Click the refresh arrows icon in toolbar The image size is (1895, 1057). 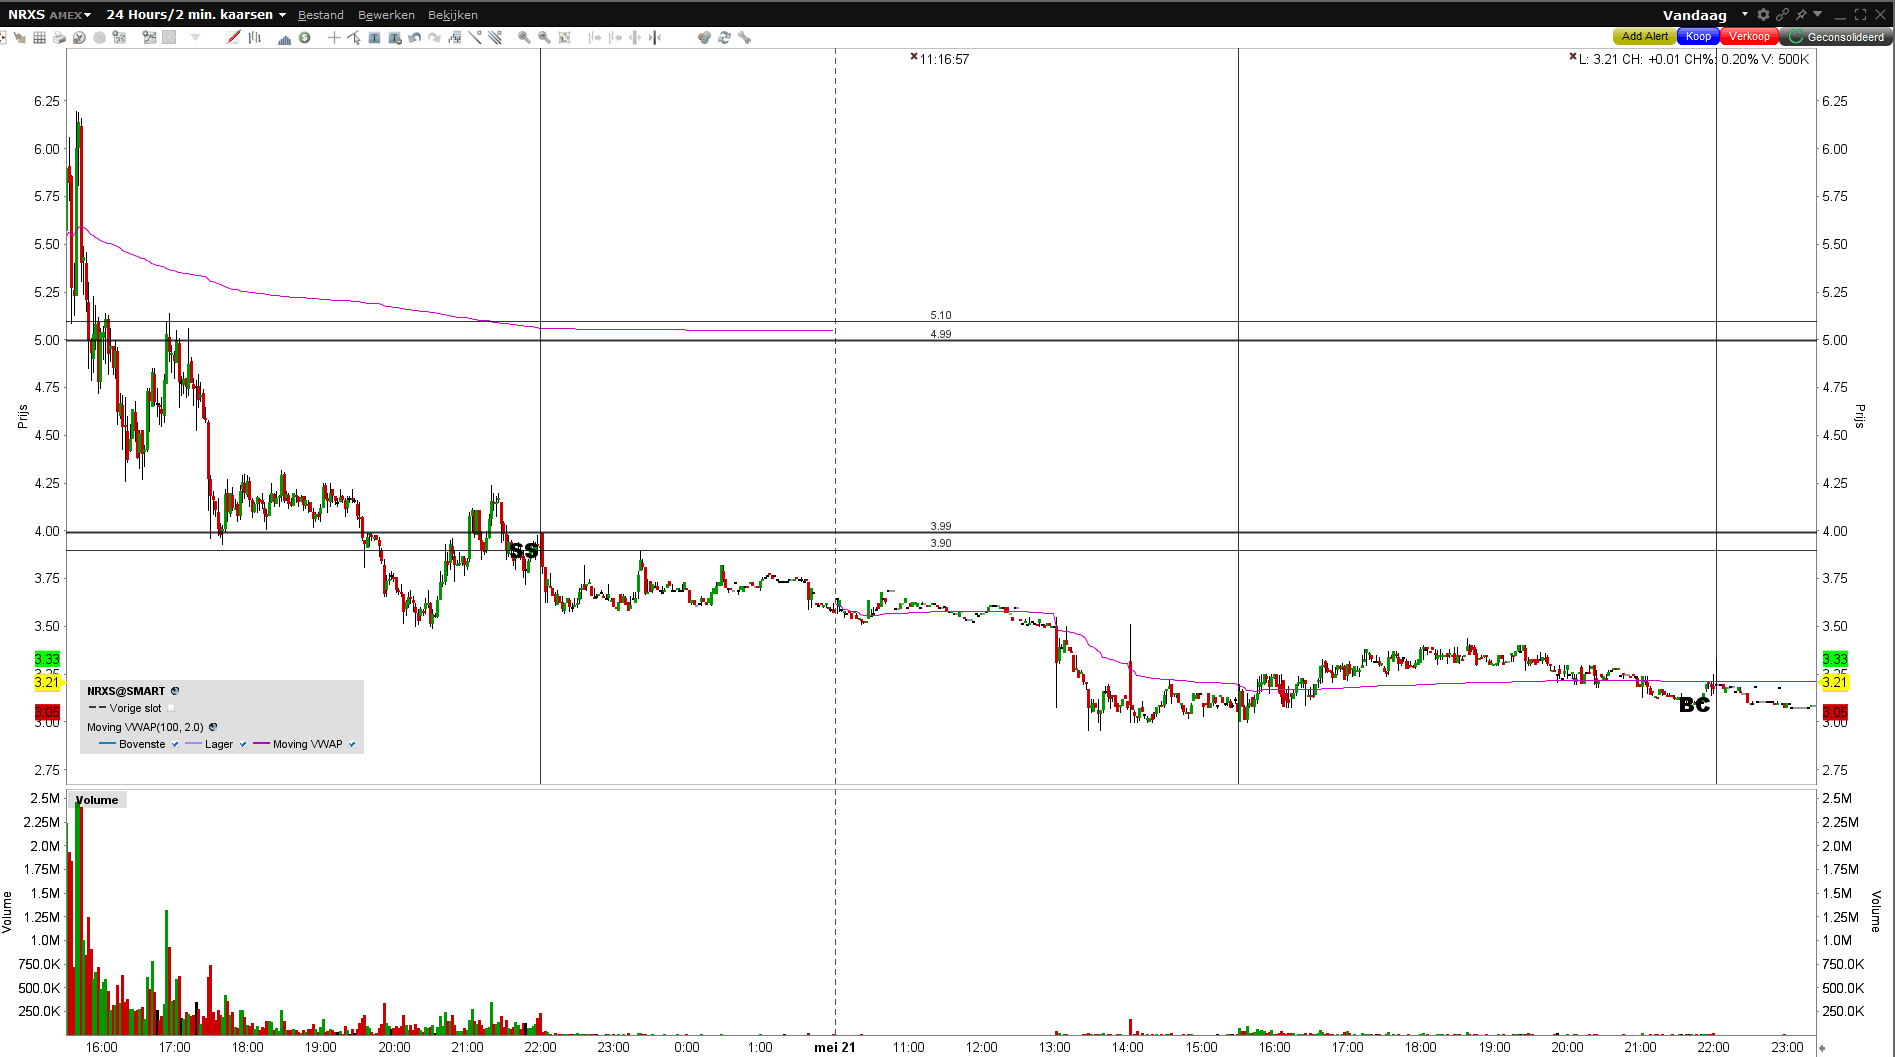point(724,38)
